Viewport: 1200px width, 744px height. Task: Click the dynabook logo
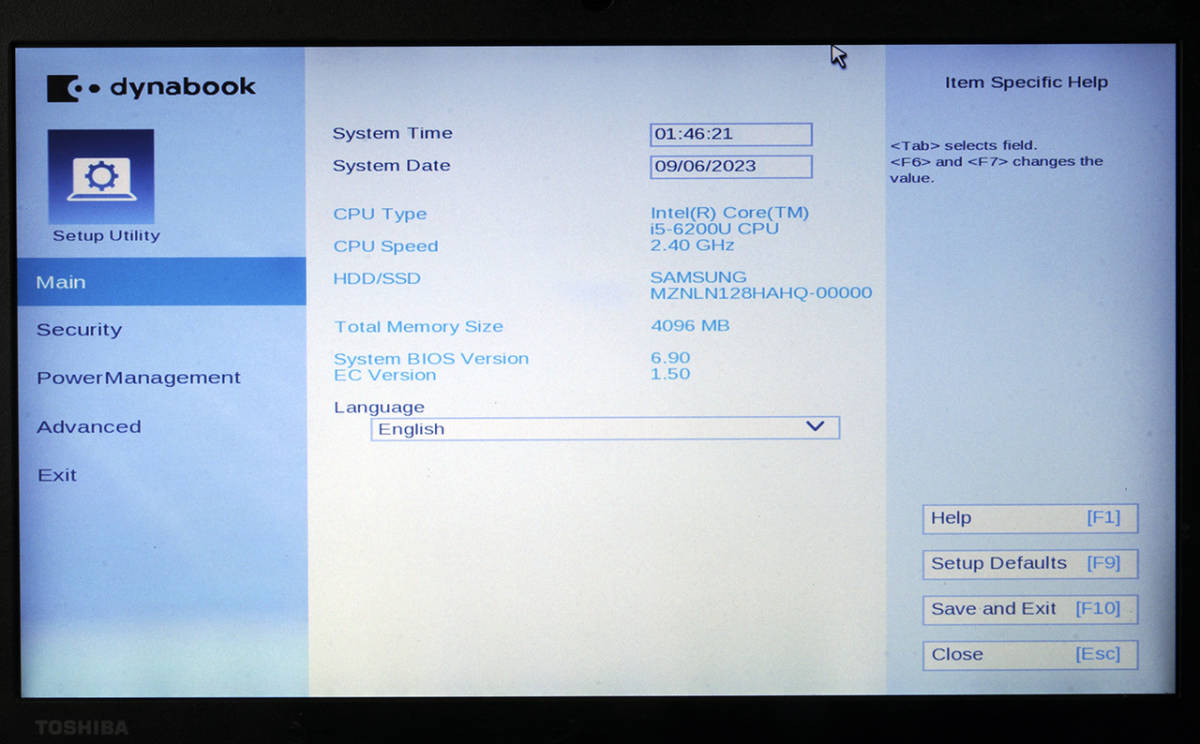pos(150,86)
